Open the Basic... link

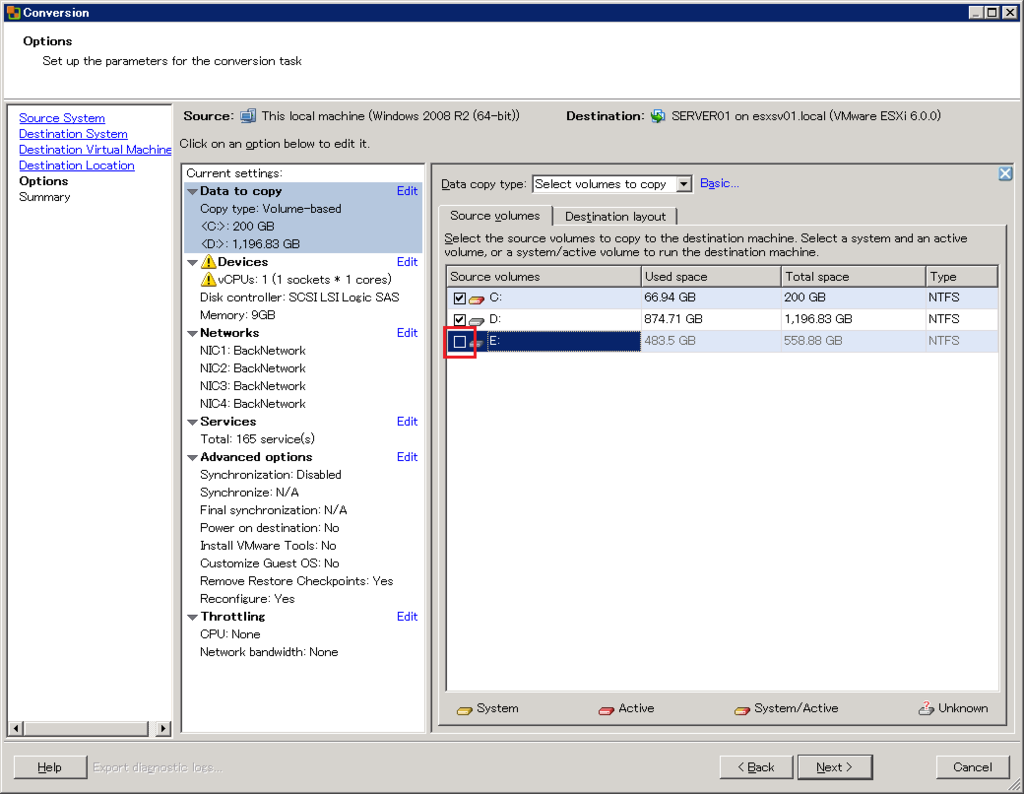click(719, 183)
